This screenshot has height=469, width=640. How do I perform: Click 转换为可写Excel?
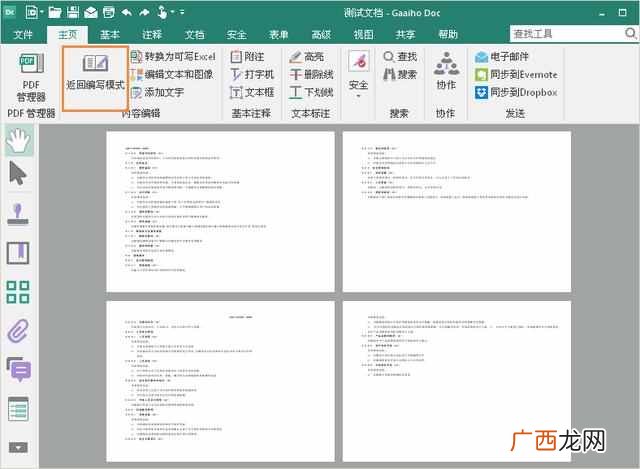click(x=173, y=56)
